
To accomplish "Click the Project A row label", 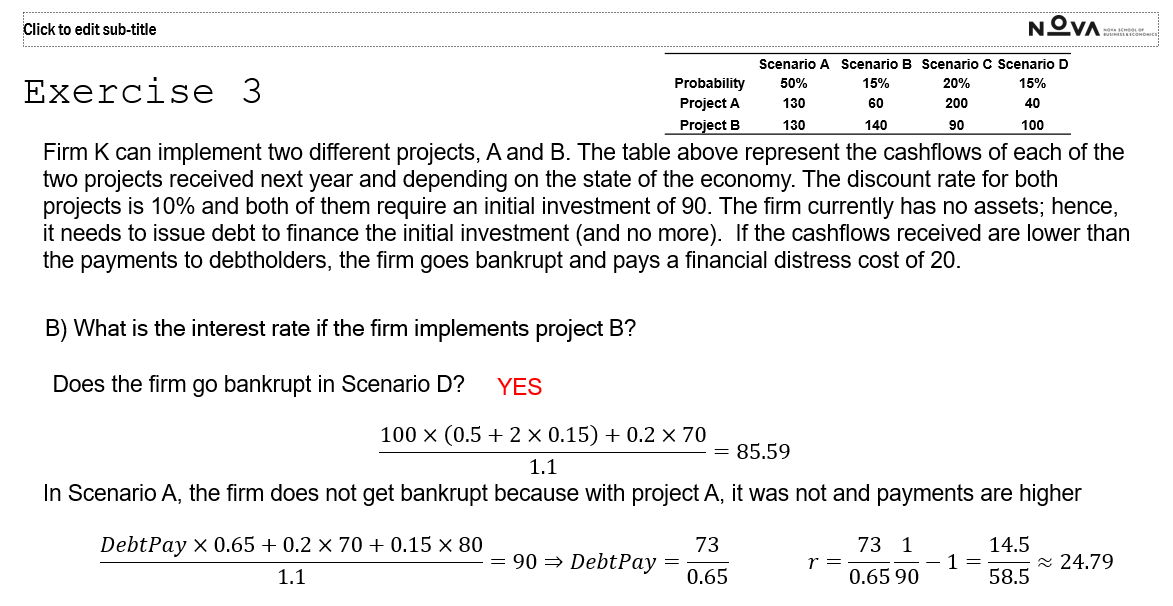I will point(709,103).
